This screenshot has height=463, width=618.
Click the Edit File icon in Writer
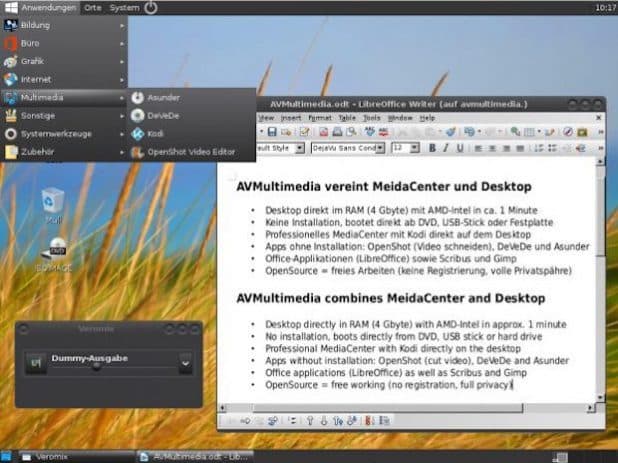pyautogui.click(x=304, y=132)
